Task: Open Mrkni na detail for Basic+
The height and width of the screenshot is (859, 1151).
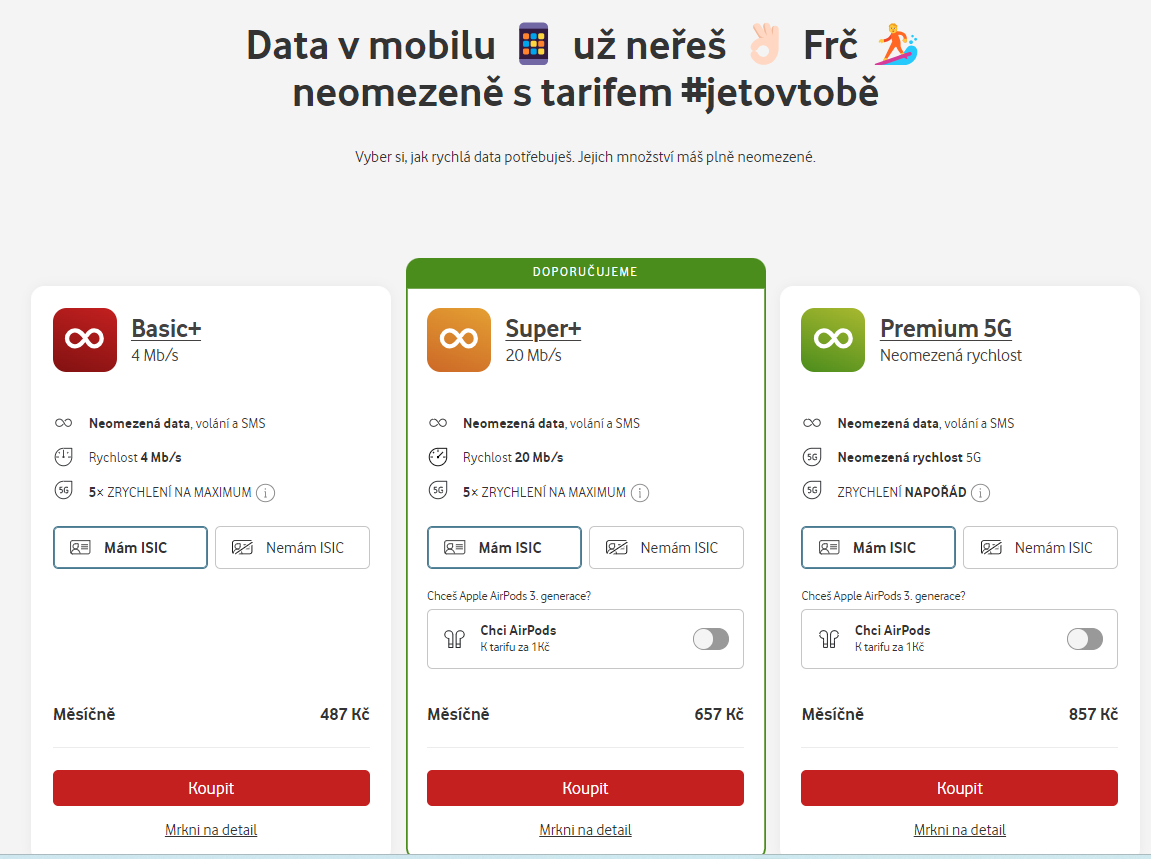Action: point(211,830)
